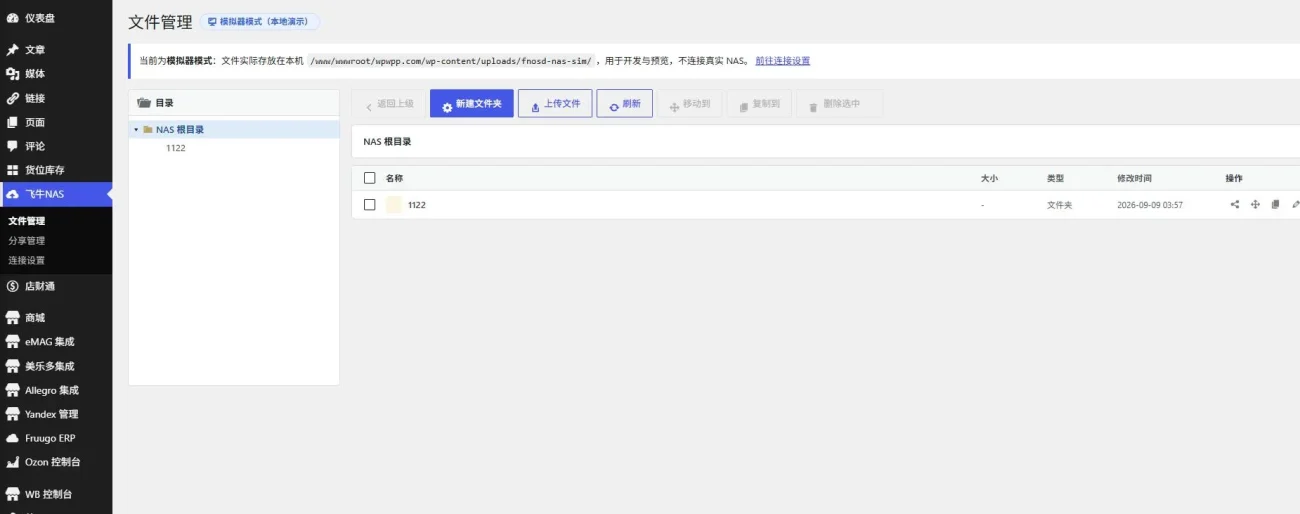Click the copy icon in the 1122 row
The width and height of the screenshot is (1300, 514).
tap(1275, 204)
